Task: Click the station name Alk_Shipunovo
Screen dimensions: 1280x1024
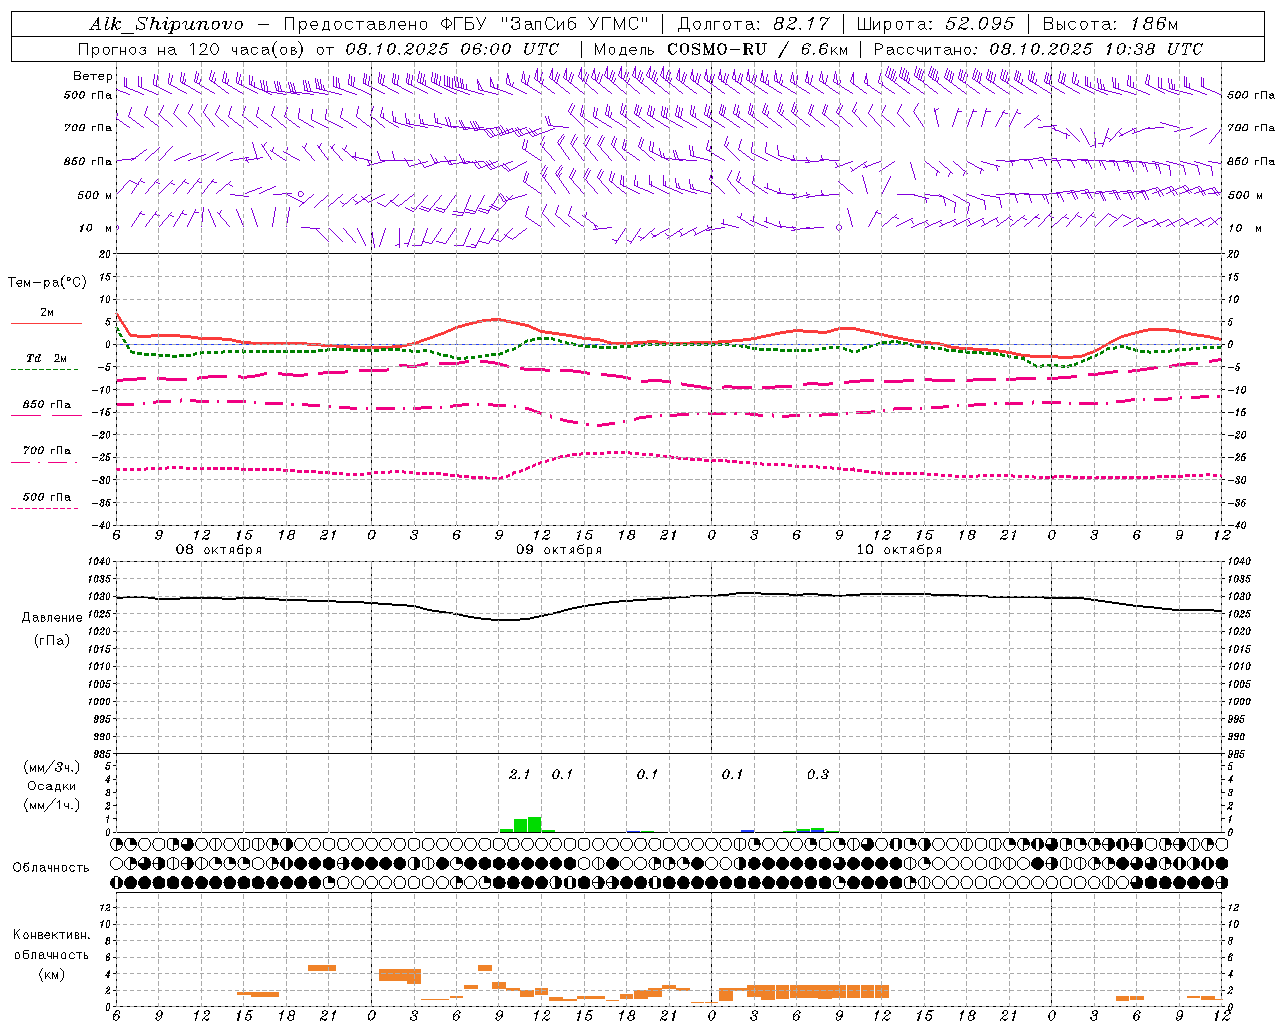Action: pos(166,24)
